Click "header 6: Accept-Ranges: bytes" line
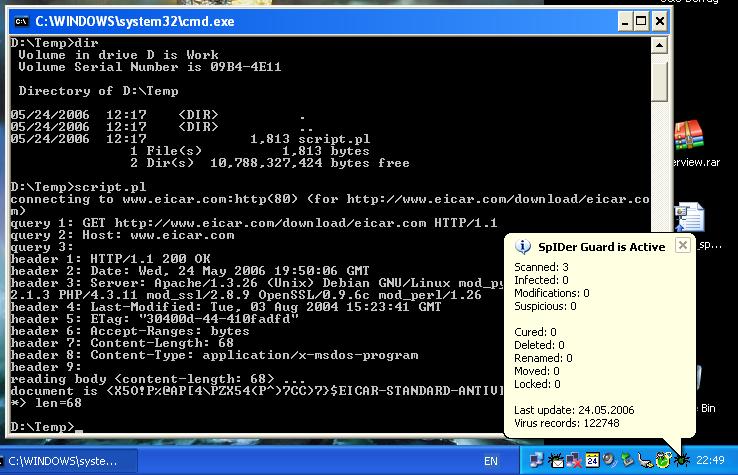 130,331
